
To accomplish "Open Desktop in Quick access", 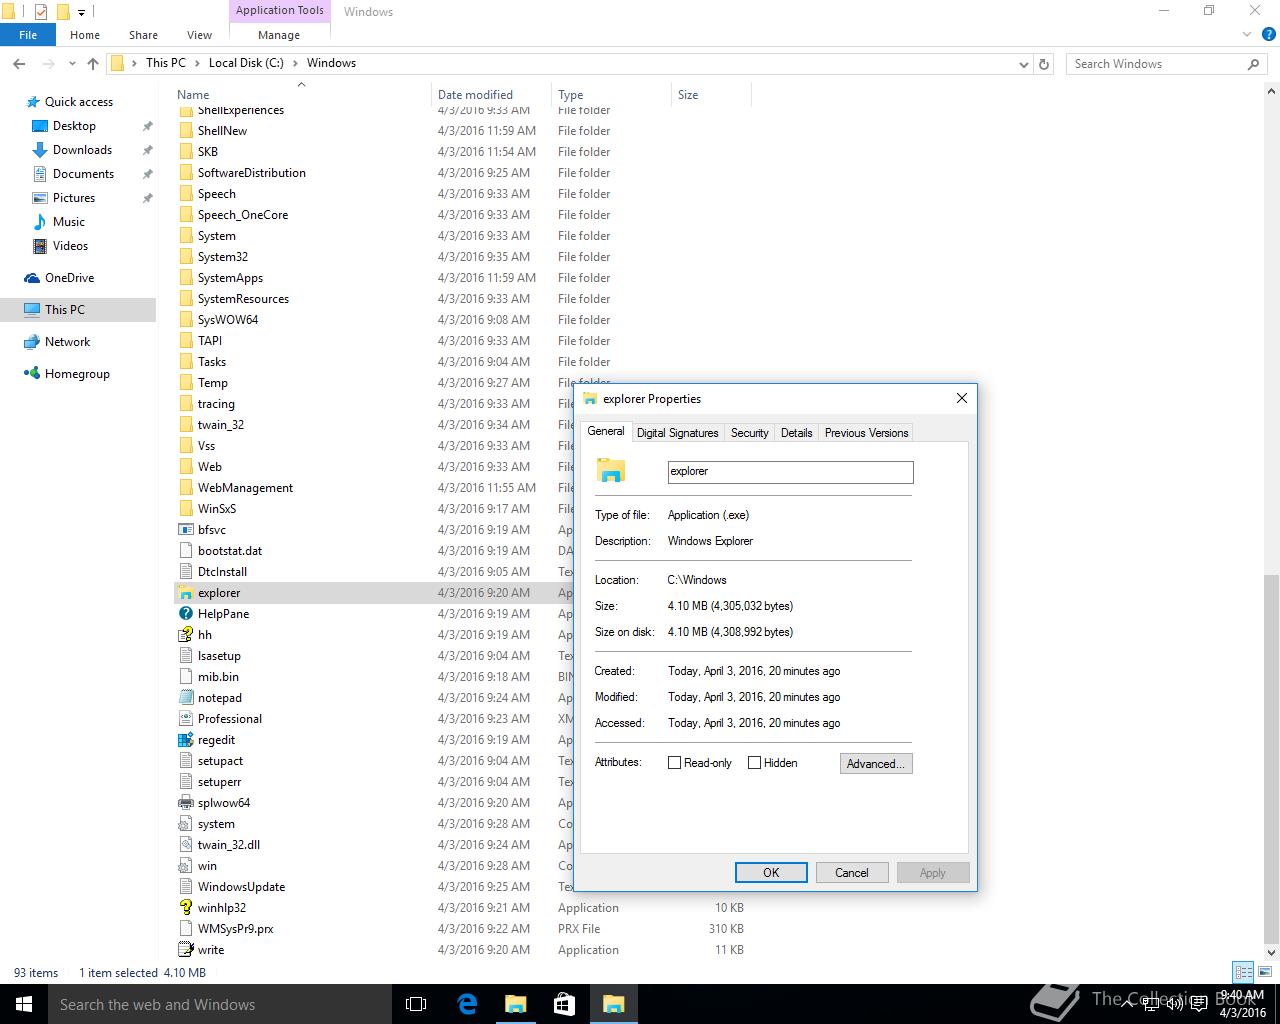I will [74, 126].
